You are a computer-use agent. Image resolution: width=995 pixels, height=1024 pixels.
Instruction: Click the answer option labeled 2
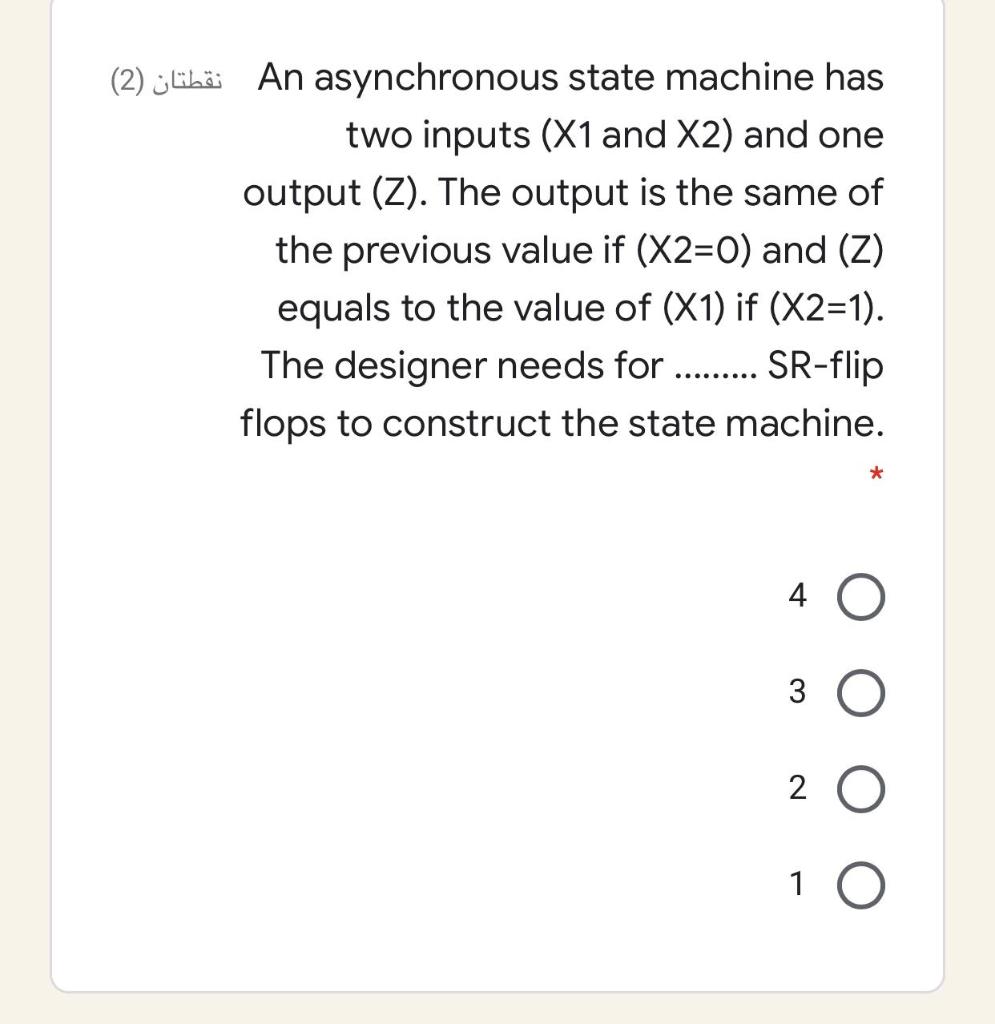(x=796, y=789)
